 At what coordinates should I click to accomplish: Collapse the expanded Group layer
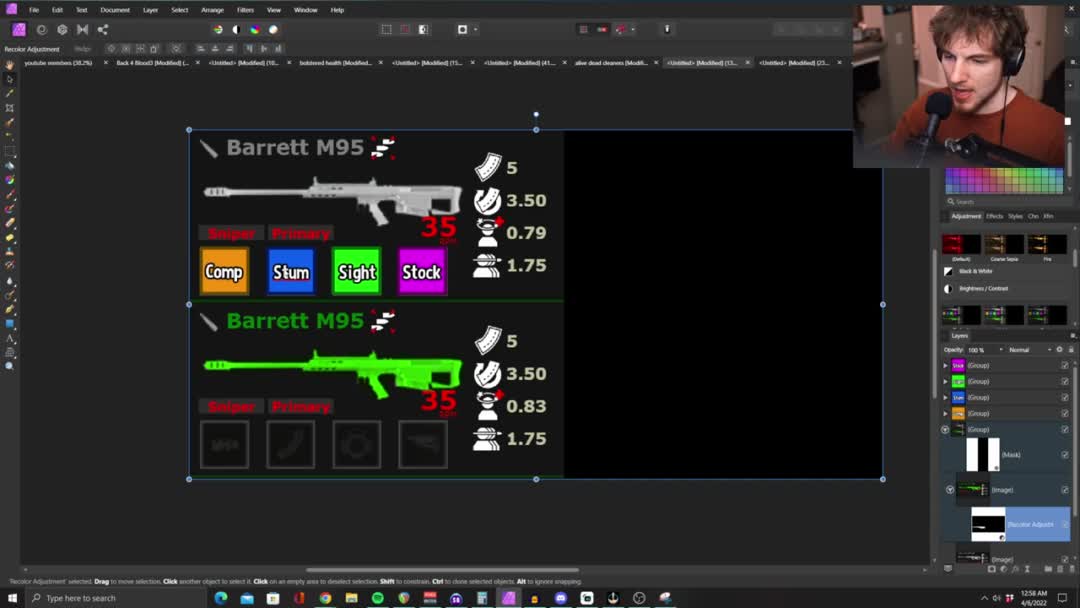tap(945, 430)
